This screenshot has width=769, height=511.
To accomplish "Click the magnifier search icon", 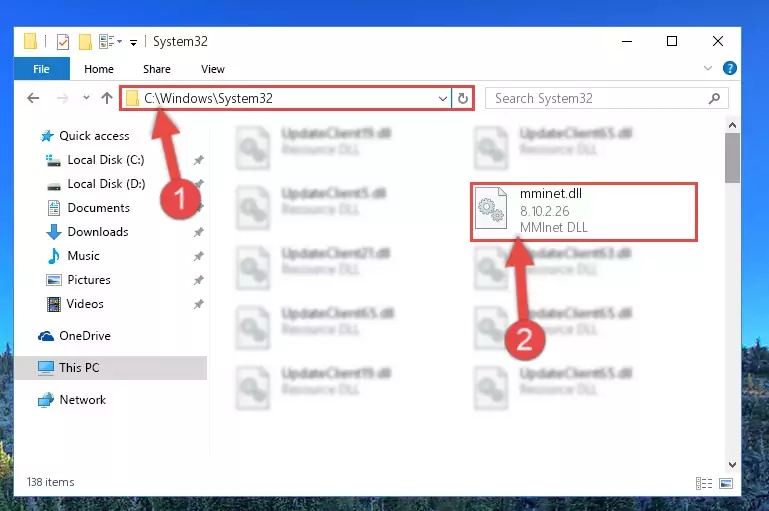I will 715,99.
